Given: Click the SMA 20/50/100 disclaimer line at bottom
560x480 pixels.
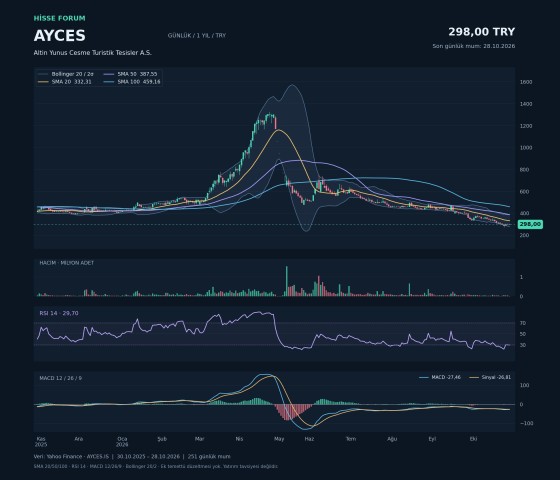Looking at the screenshot, I should click(x=156, y=466).
